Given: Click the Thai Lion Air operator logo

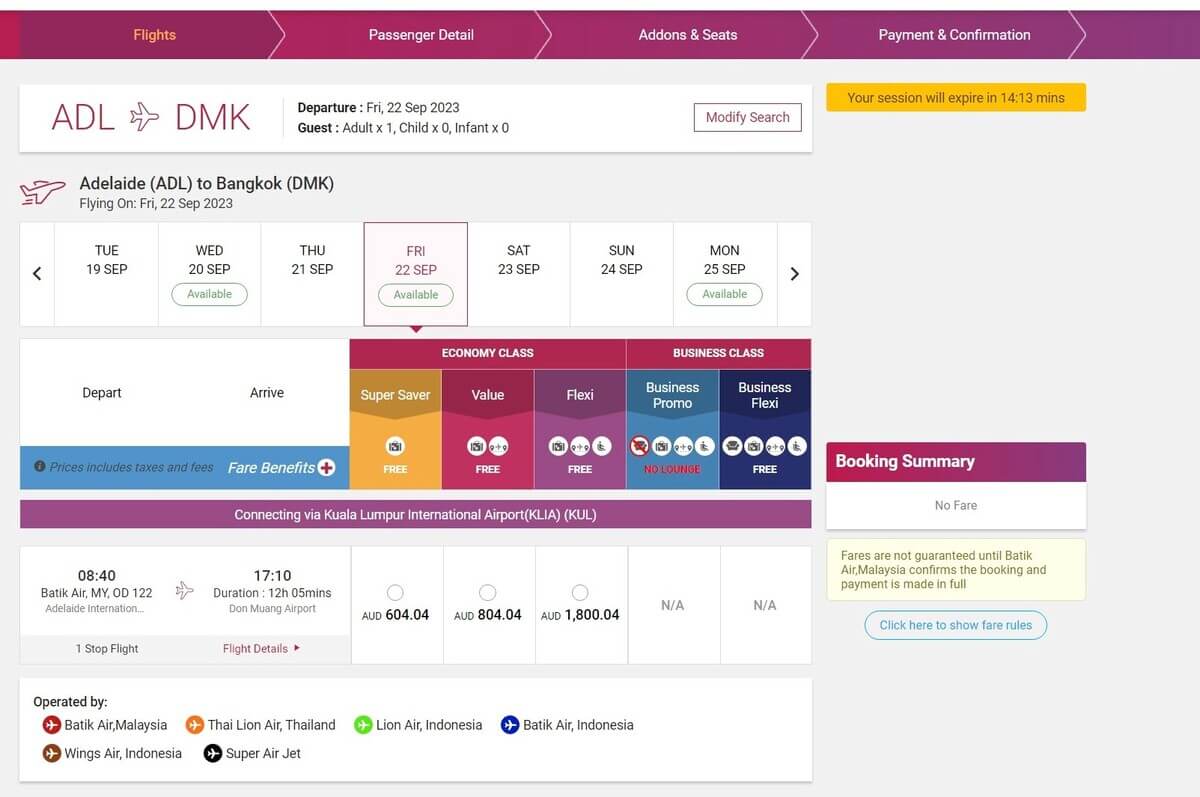Looking at the screenshot, I should tap(194, 725).
